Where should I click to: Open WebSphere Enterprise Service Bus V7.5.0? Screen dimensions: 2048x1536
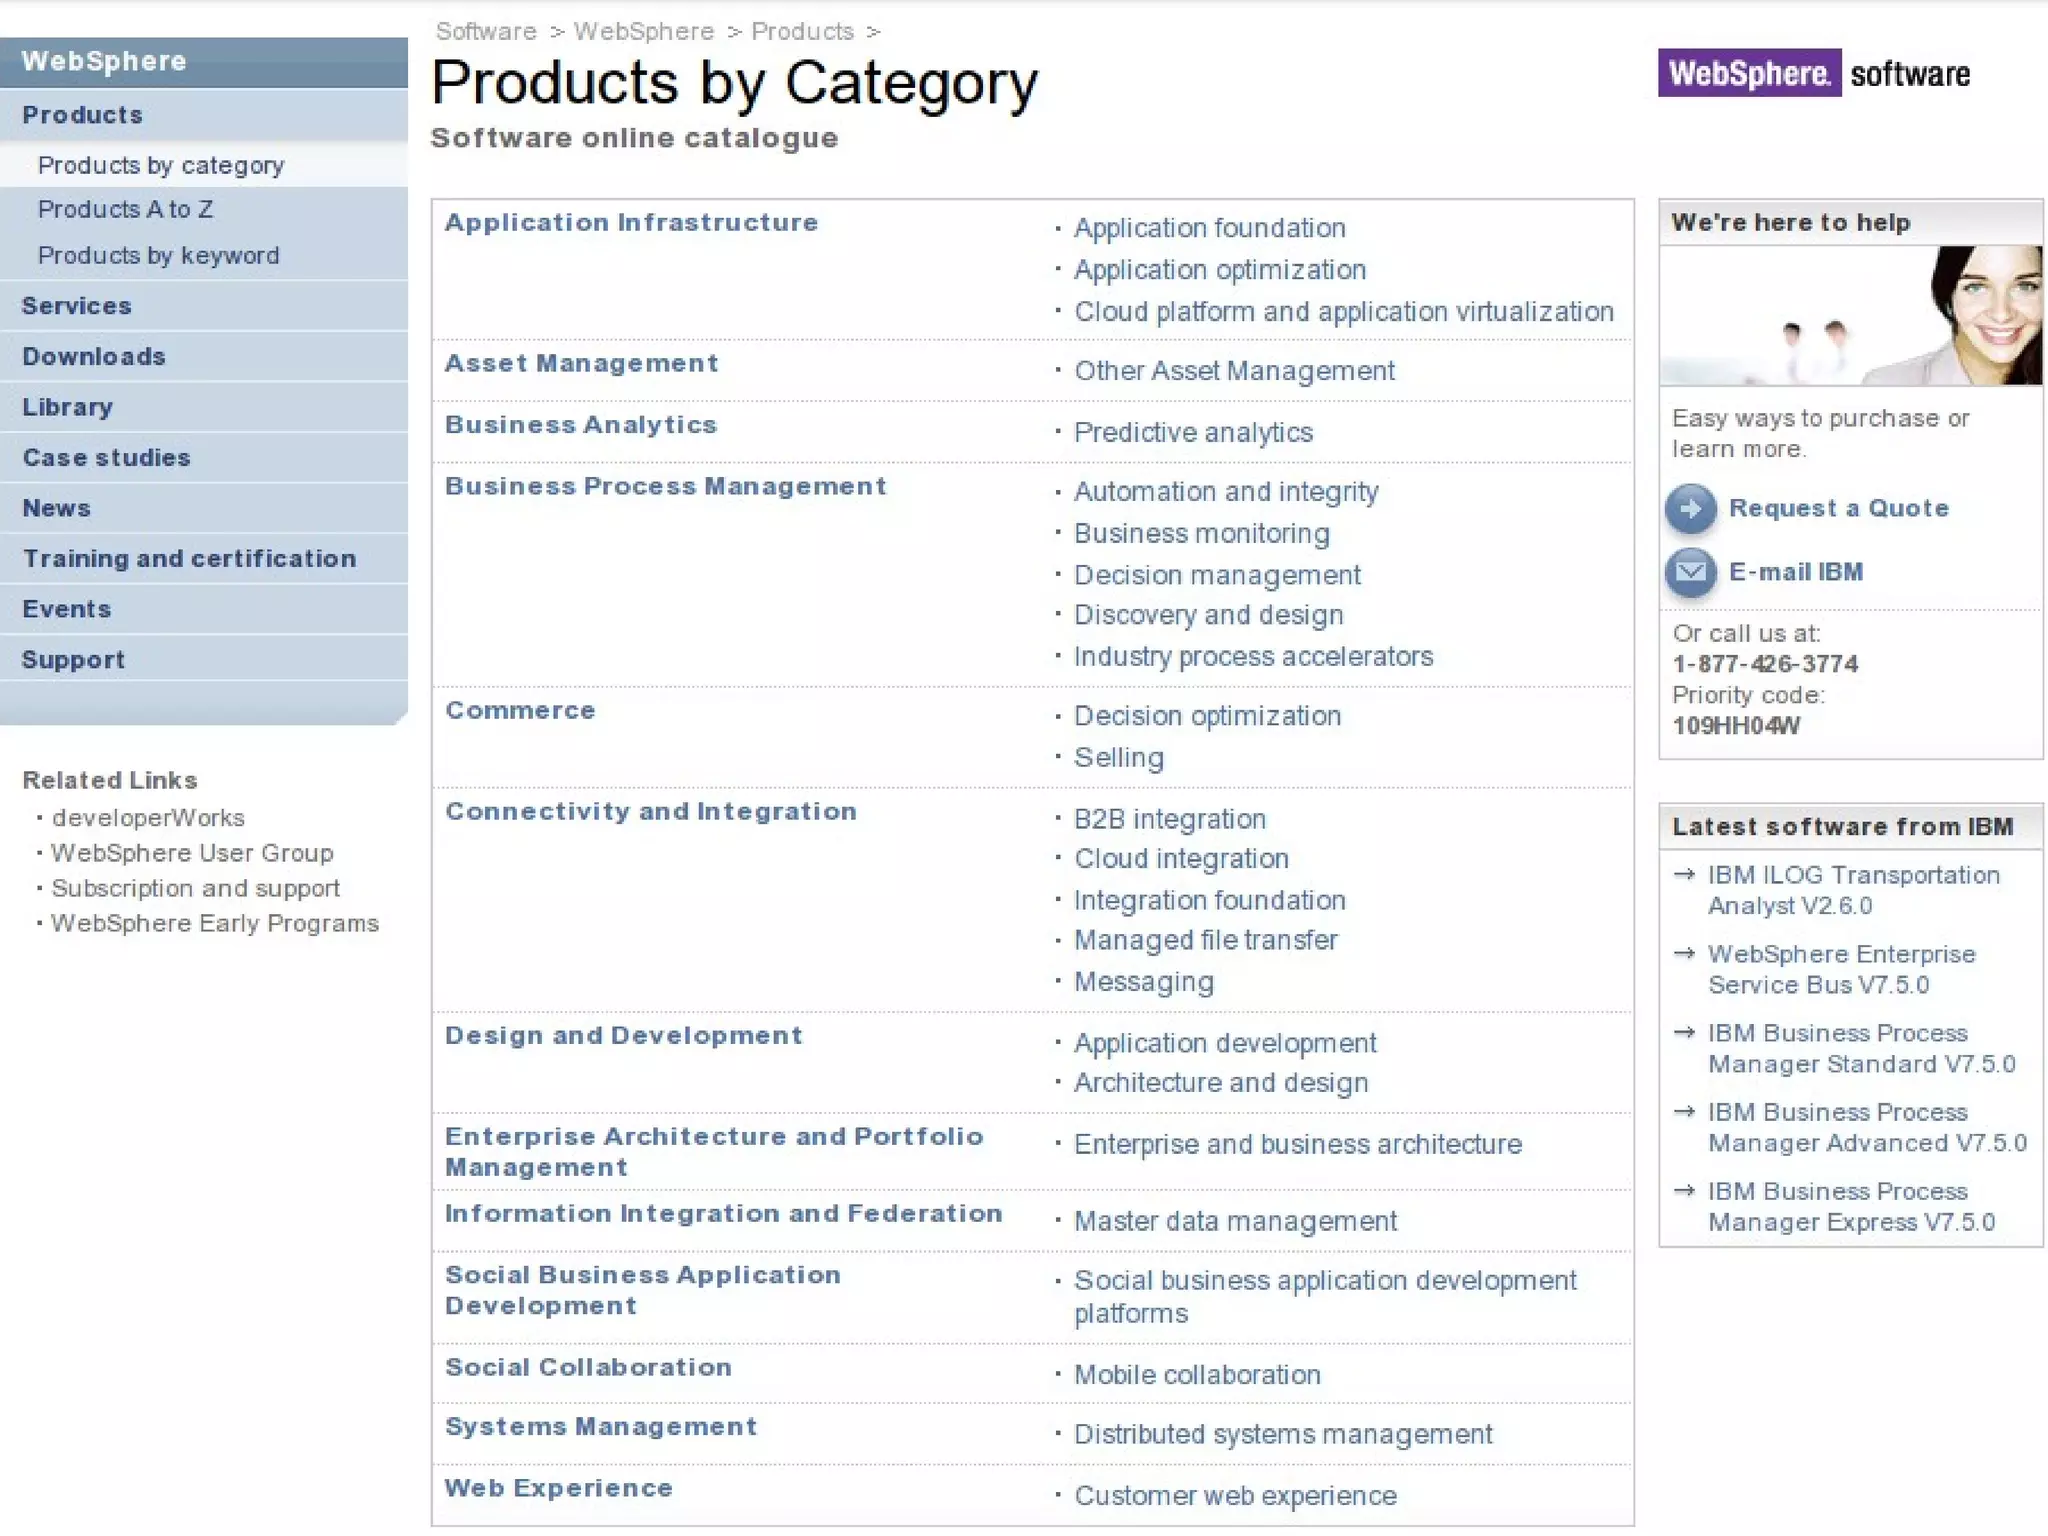(1841, 969)
